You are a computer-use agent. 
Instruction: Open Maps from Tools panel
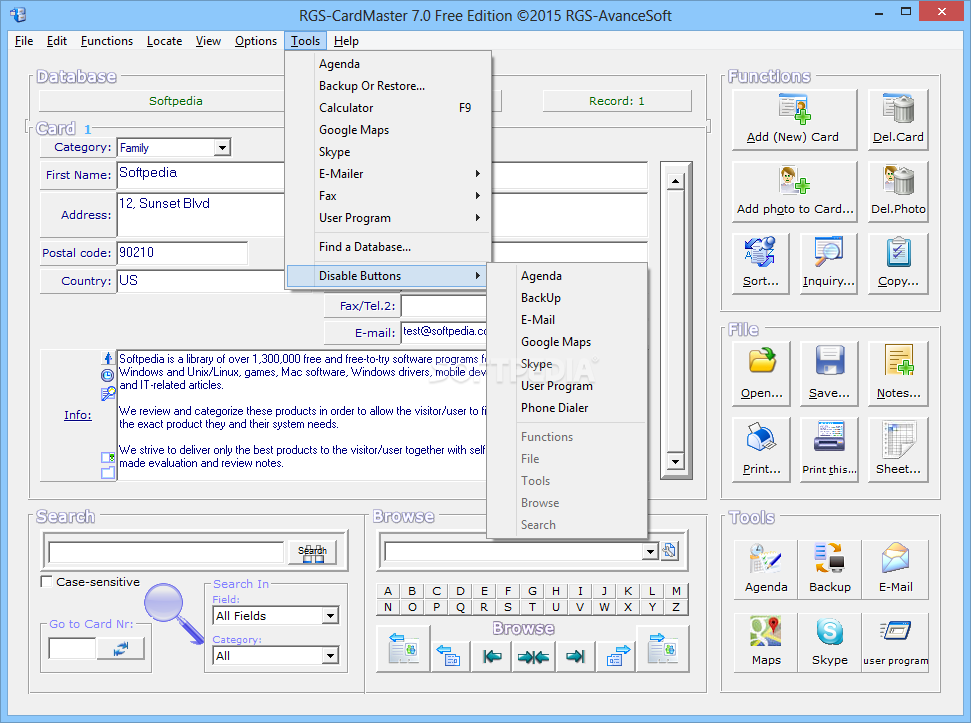tap(766, 643)
